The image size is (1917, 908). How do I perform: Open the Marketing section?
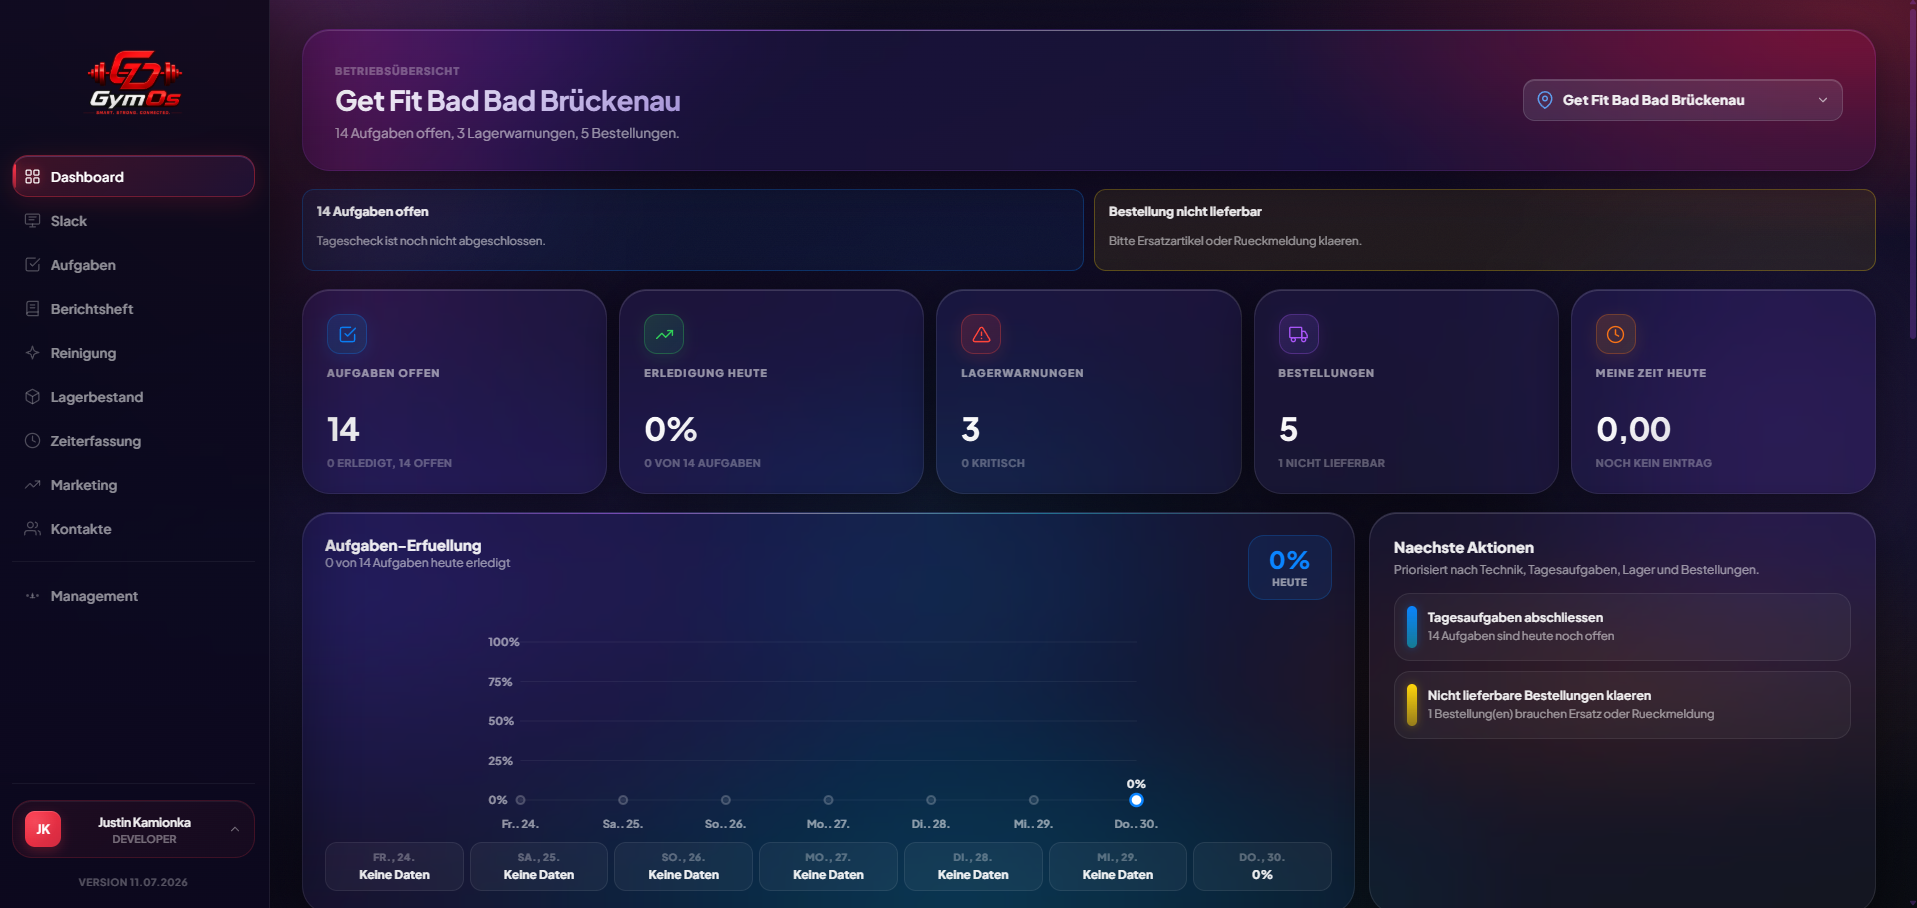coord(133,485)
